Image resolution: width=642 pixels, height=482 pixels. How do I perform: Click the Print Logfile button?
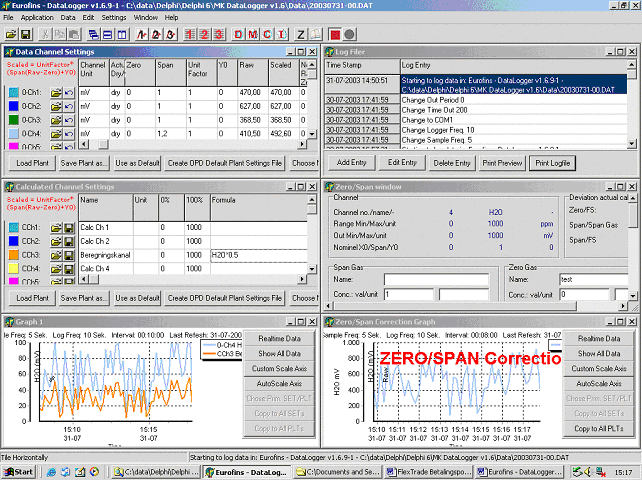(552, 163)
